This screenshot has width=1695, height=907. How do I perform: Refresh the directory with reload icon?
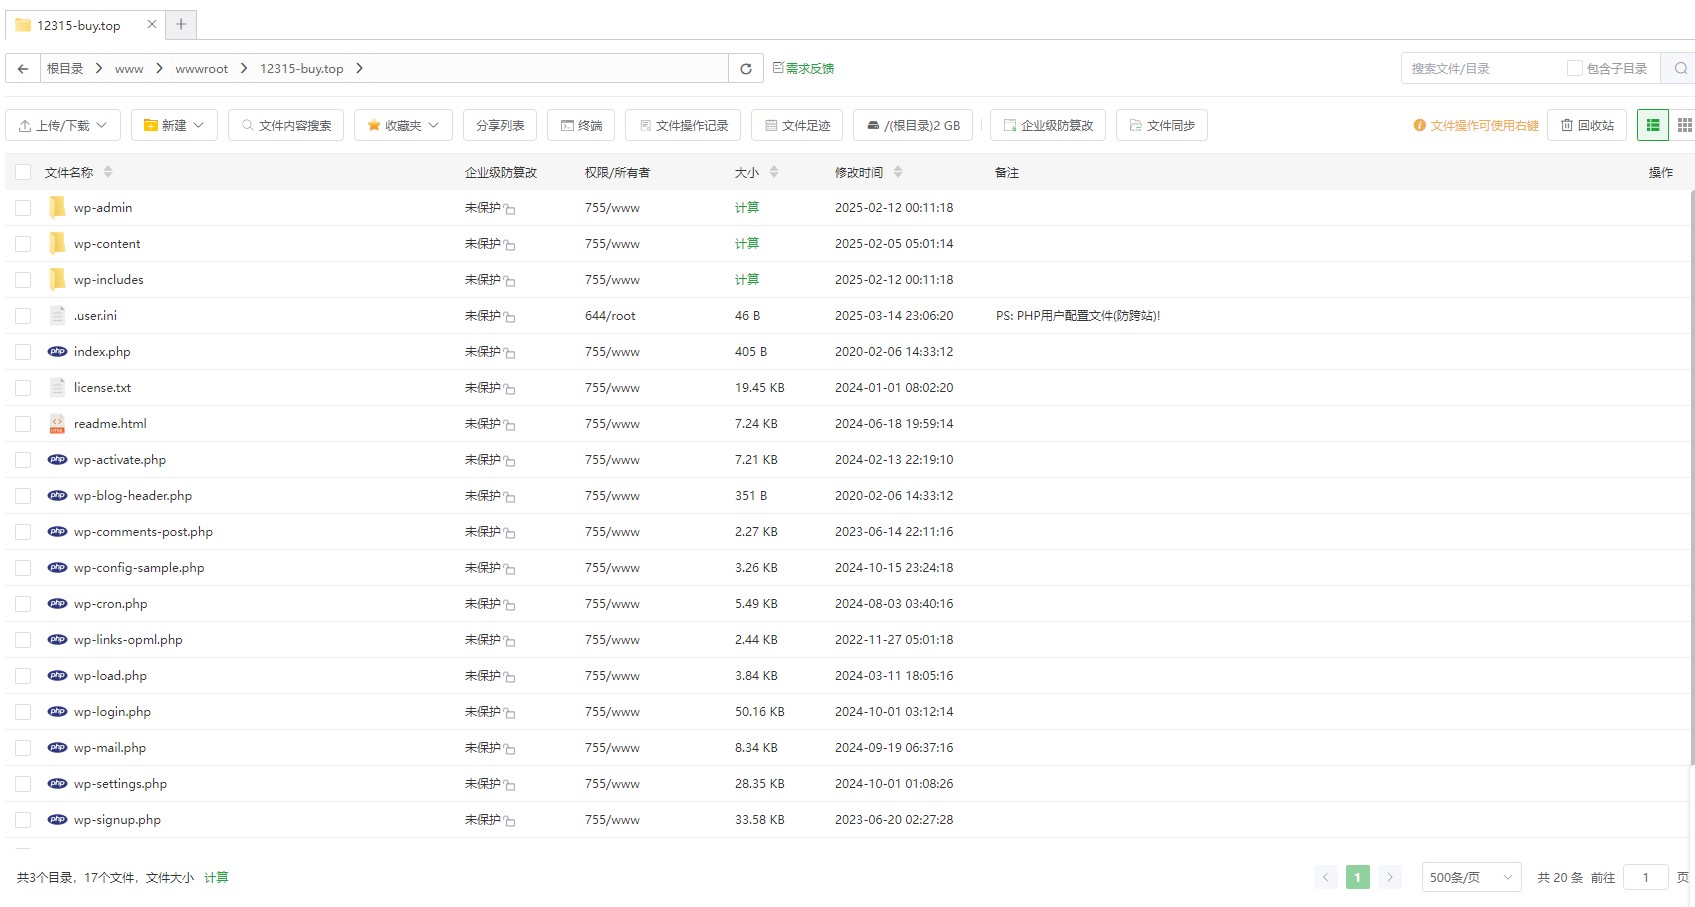(745, 68)
